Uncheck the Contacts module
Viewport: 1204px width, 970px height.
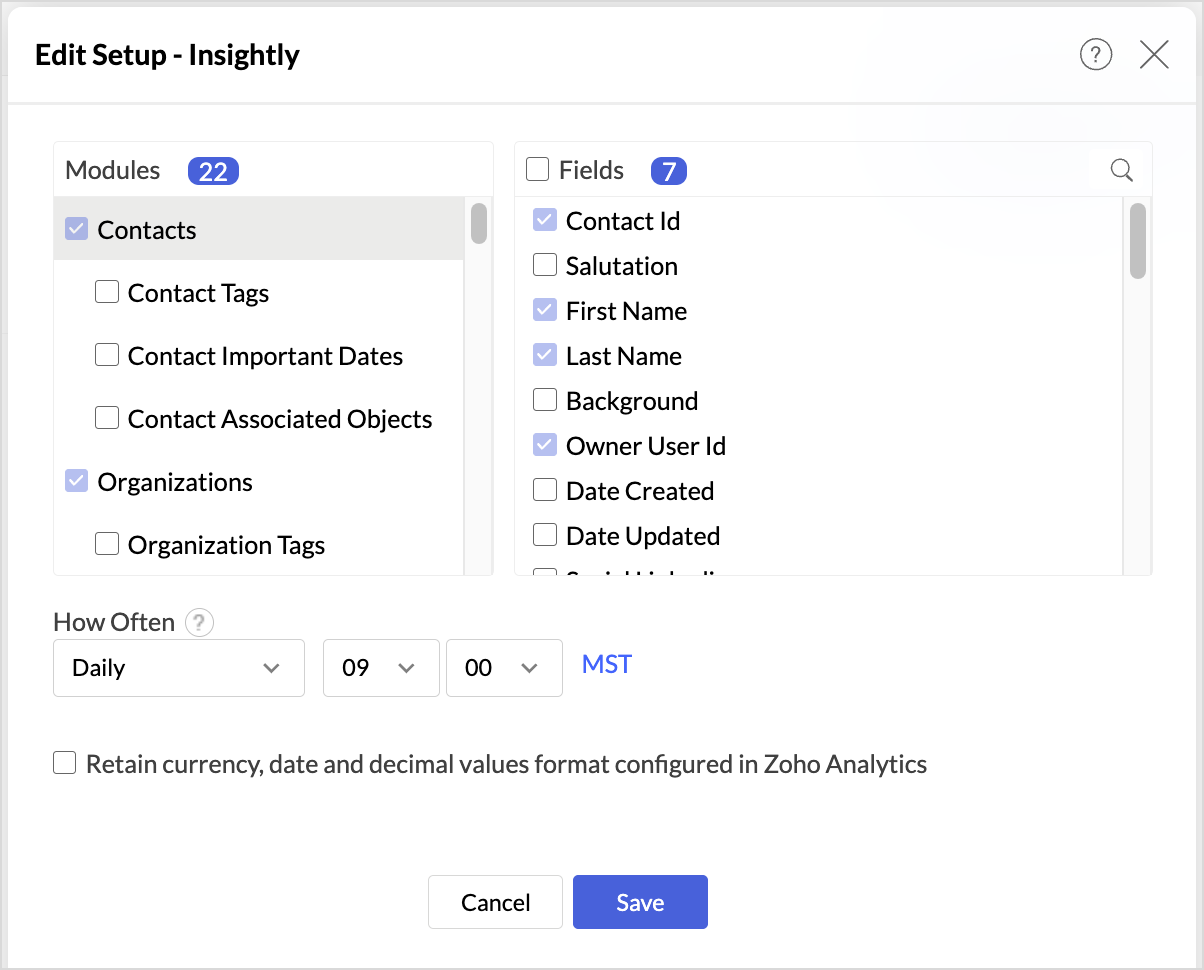coord(76,230)
